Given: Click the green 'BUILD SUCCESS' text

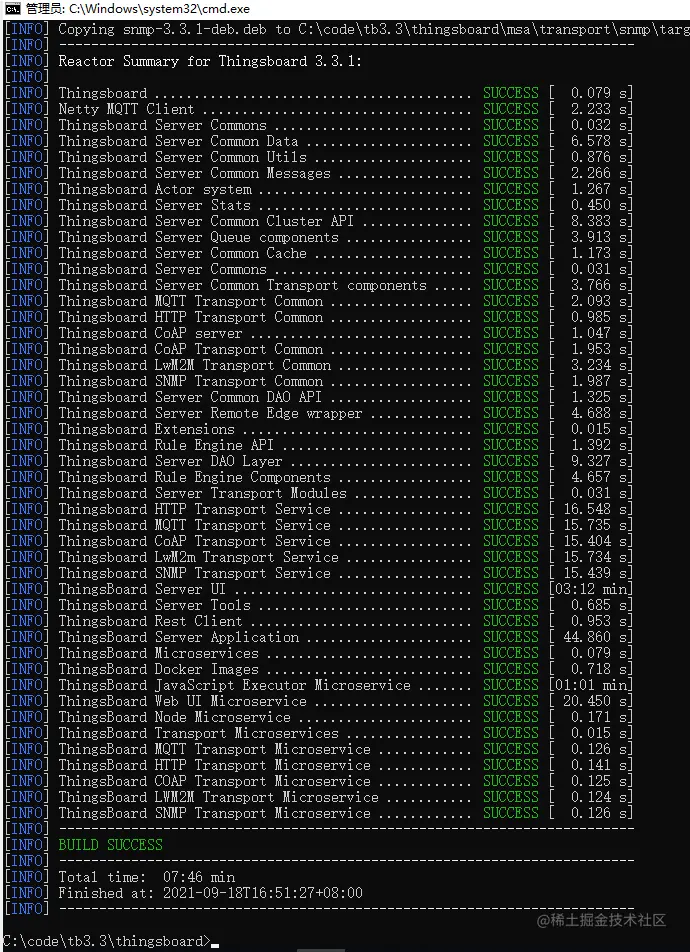Looking at the screenshot, I should tap(111, 845).
